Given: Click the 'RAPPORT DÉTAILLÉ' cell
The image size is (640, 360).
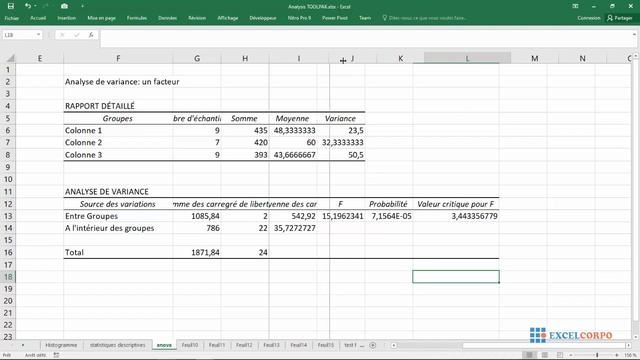Looking at the screenshot, I should point(100,106).
